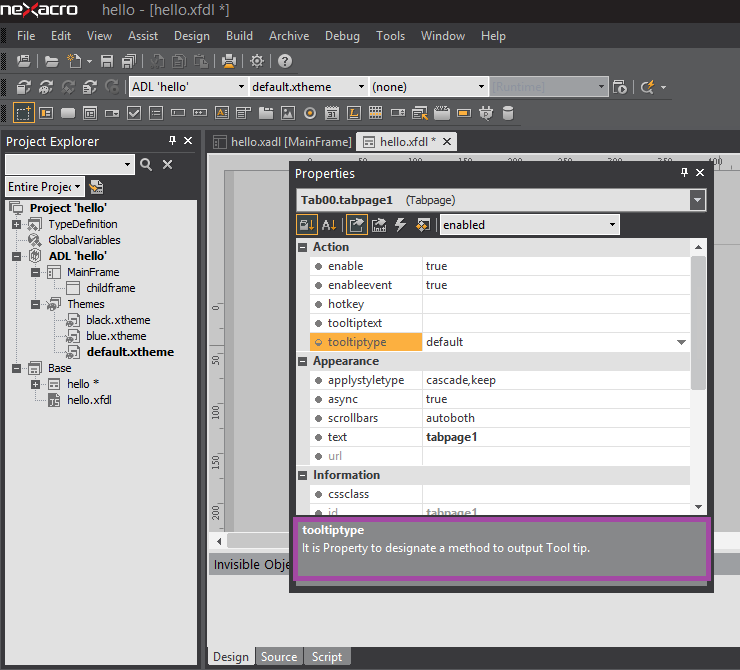Switch to hello.xadl [MainFrame] tab
Viewport: 740px width, 670px height.
[282, 142]
